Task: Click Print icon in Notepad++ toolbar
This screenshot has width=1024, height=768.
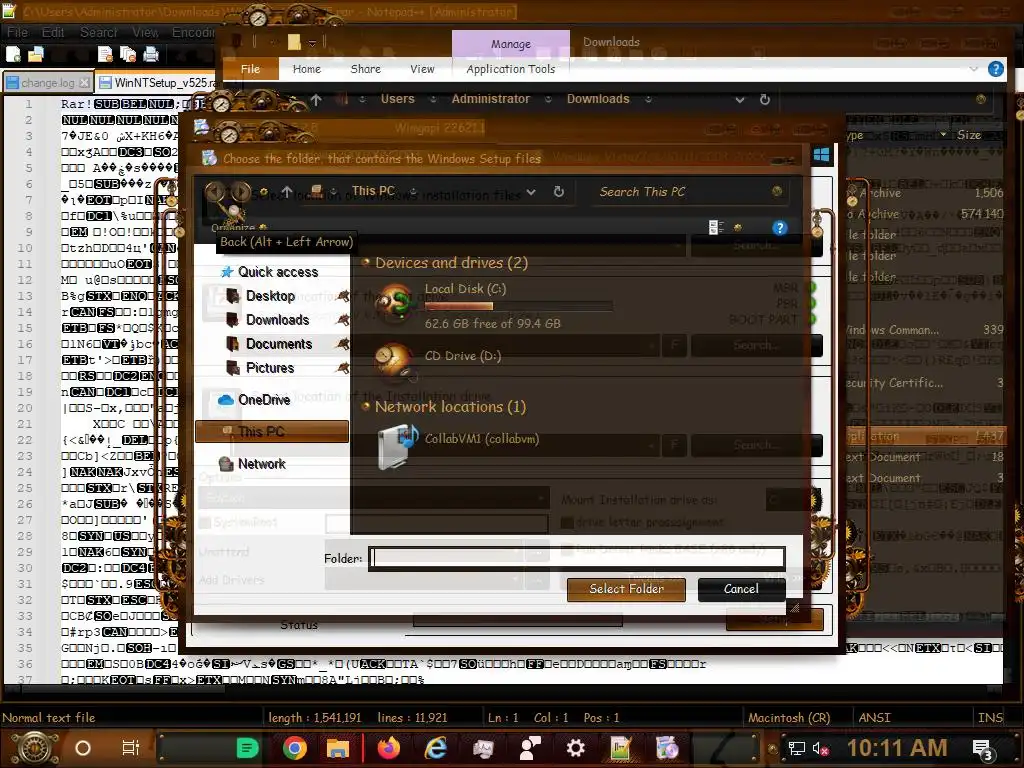Action: pyautogui.click(x=151, y=54)
